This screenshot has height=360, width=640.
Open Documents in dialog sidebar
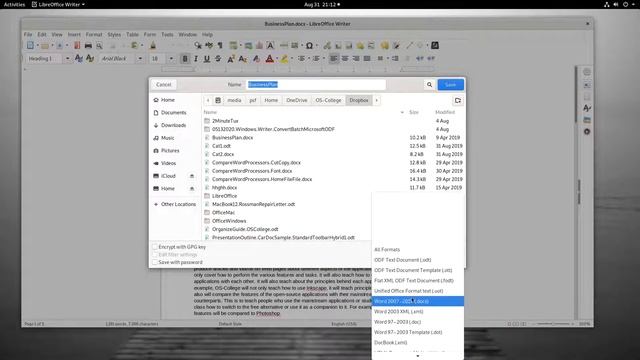173,113
